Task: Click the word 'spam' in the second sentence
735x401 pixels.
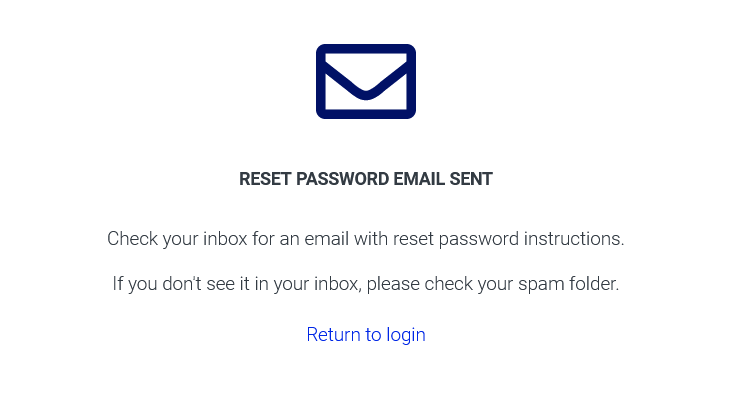Action: pos(541,285)
